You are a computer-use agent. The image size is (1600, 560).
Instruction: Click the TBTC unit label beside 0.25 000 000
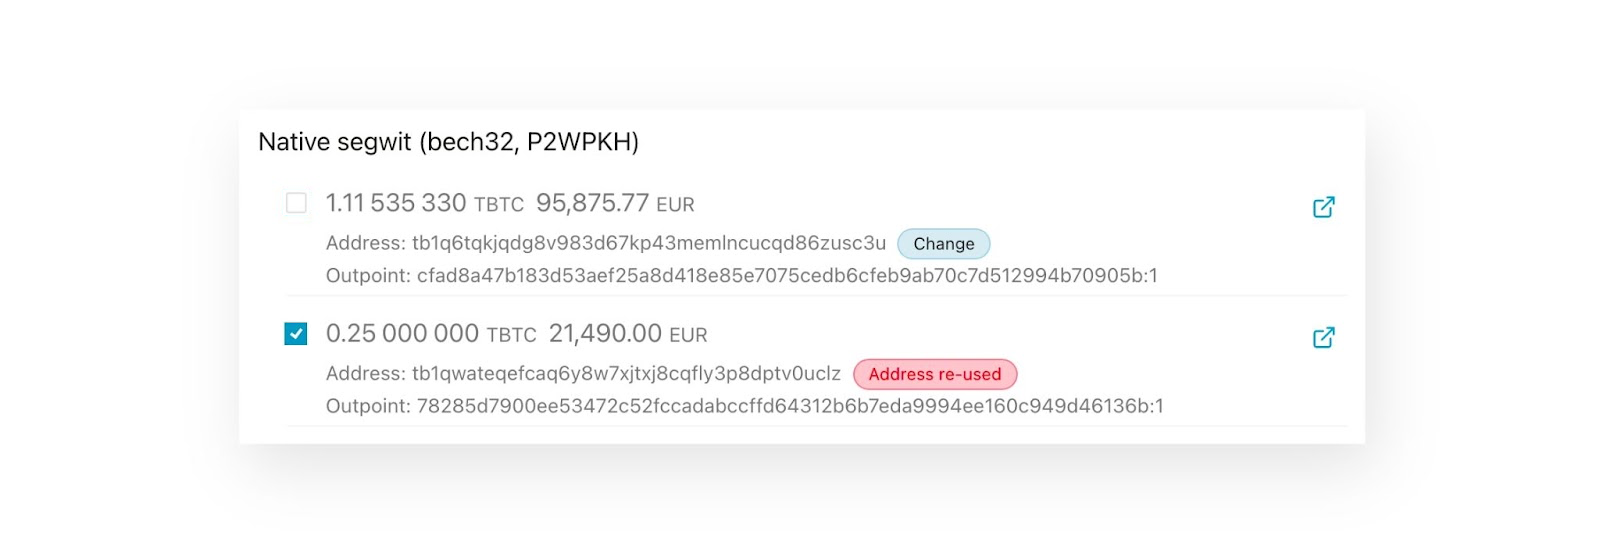pyautogui.click(x=512, y=335)
